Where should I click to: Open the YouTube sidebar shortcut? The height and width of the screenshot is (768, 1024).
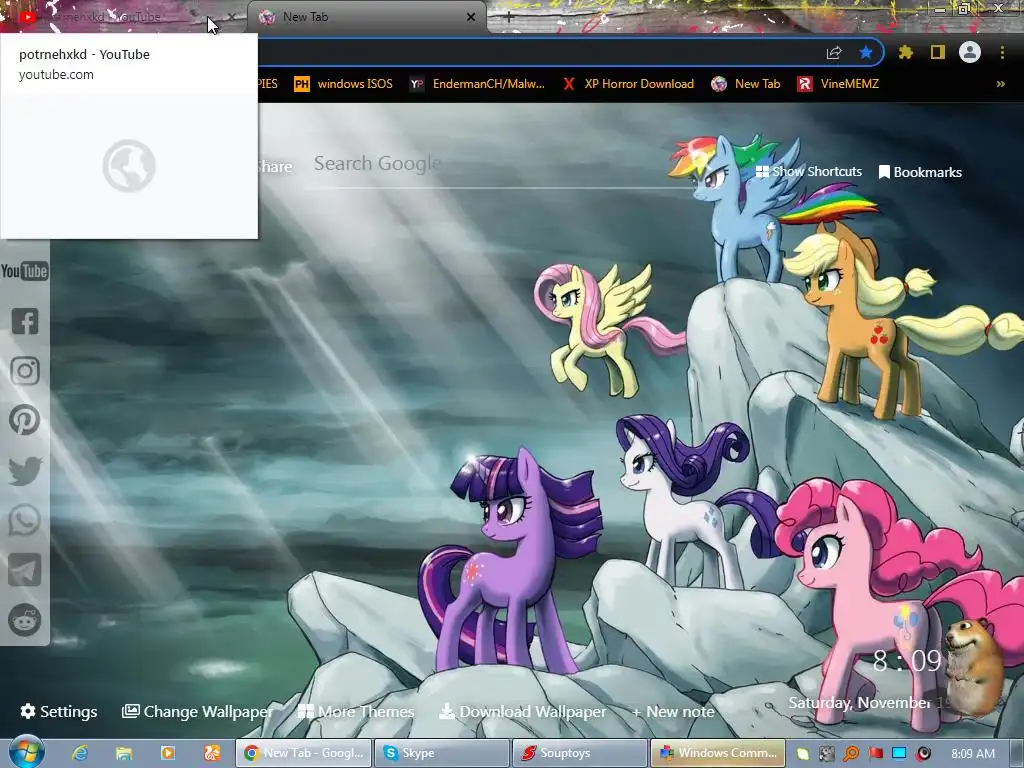click(x=24, y=271)
